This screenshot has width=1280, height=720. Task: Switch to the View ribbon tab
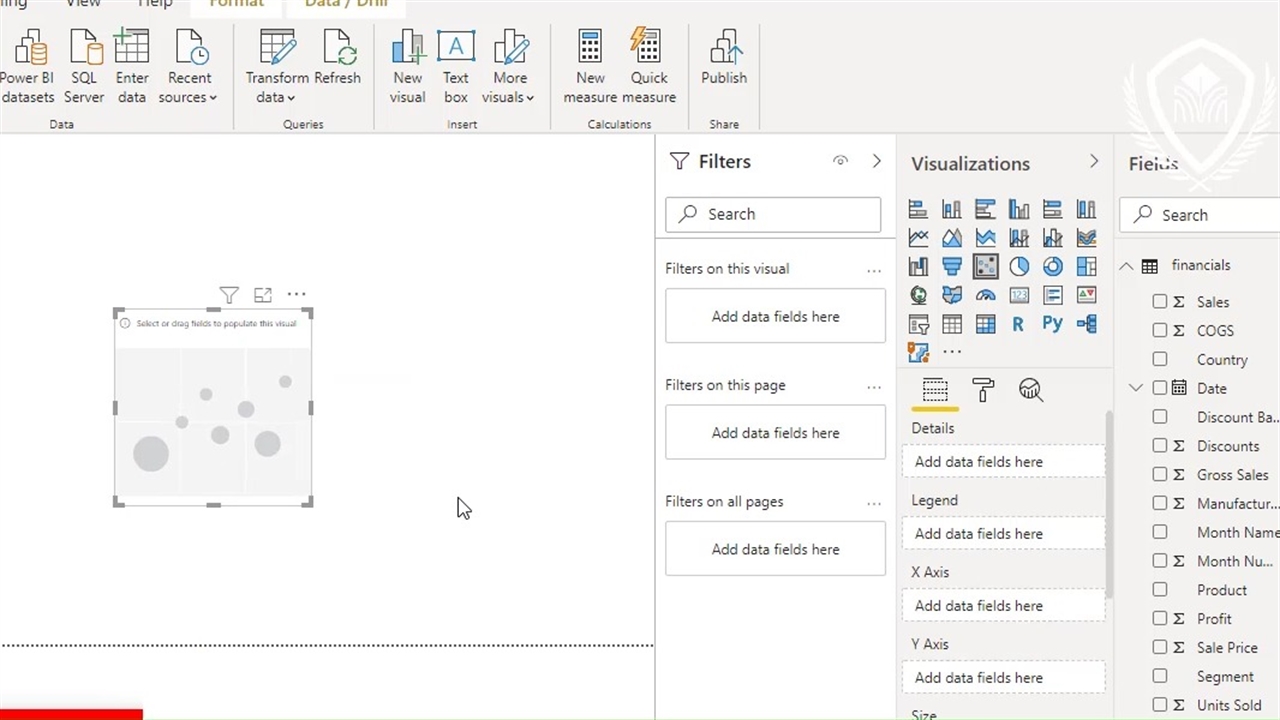pyautogui.click(x=83, y=4)
